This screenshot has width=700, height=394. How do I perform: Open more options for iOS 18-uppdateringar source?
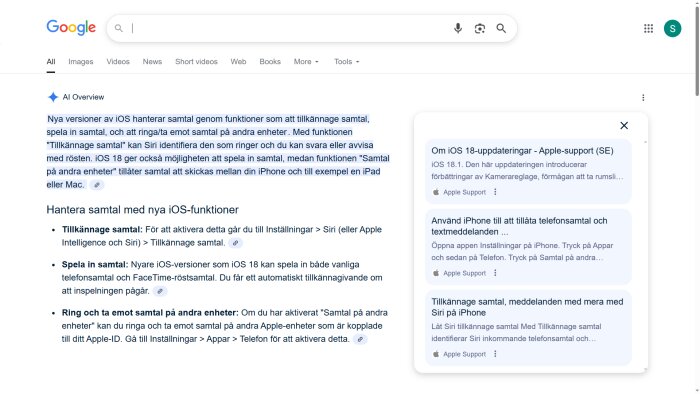coord(495,192)
